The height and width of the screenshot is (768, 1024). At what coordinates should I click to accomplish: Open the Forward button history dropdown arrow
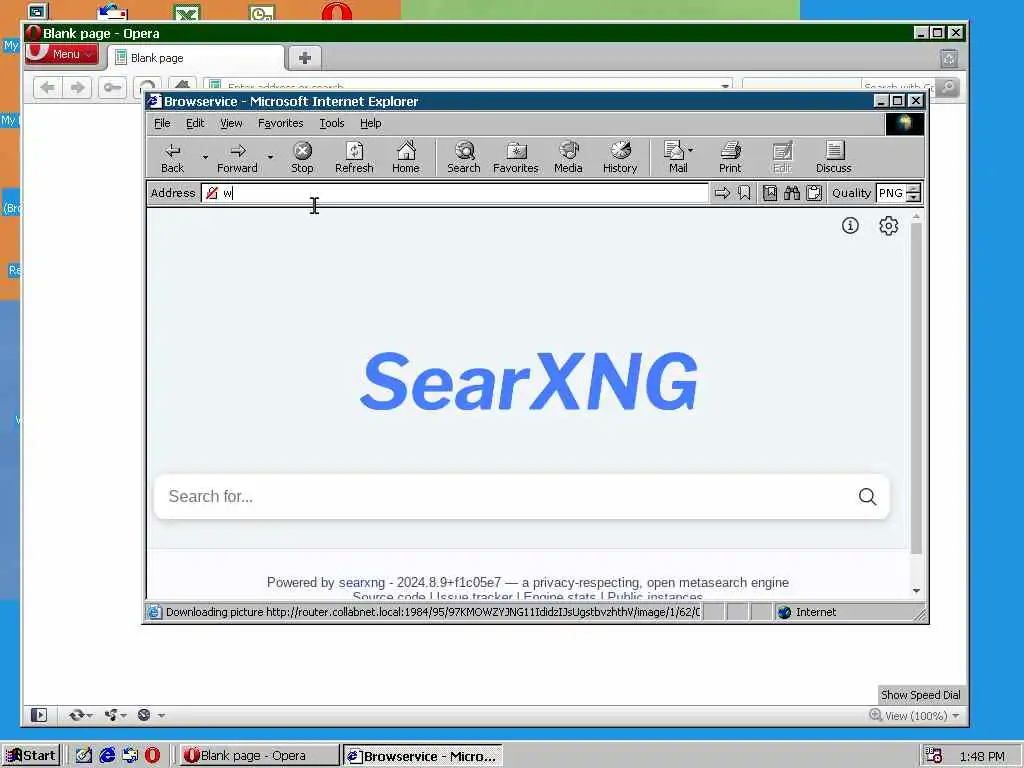[270, 157]
